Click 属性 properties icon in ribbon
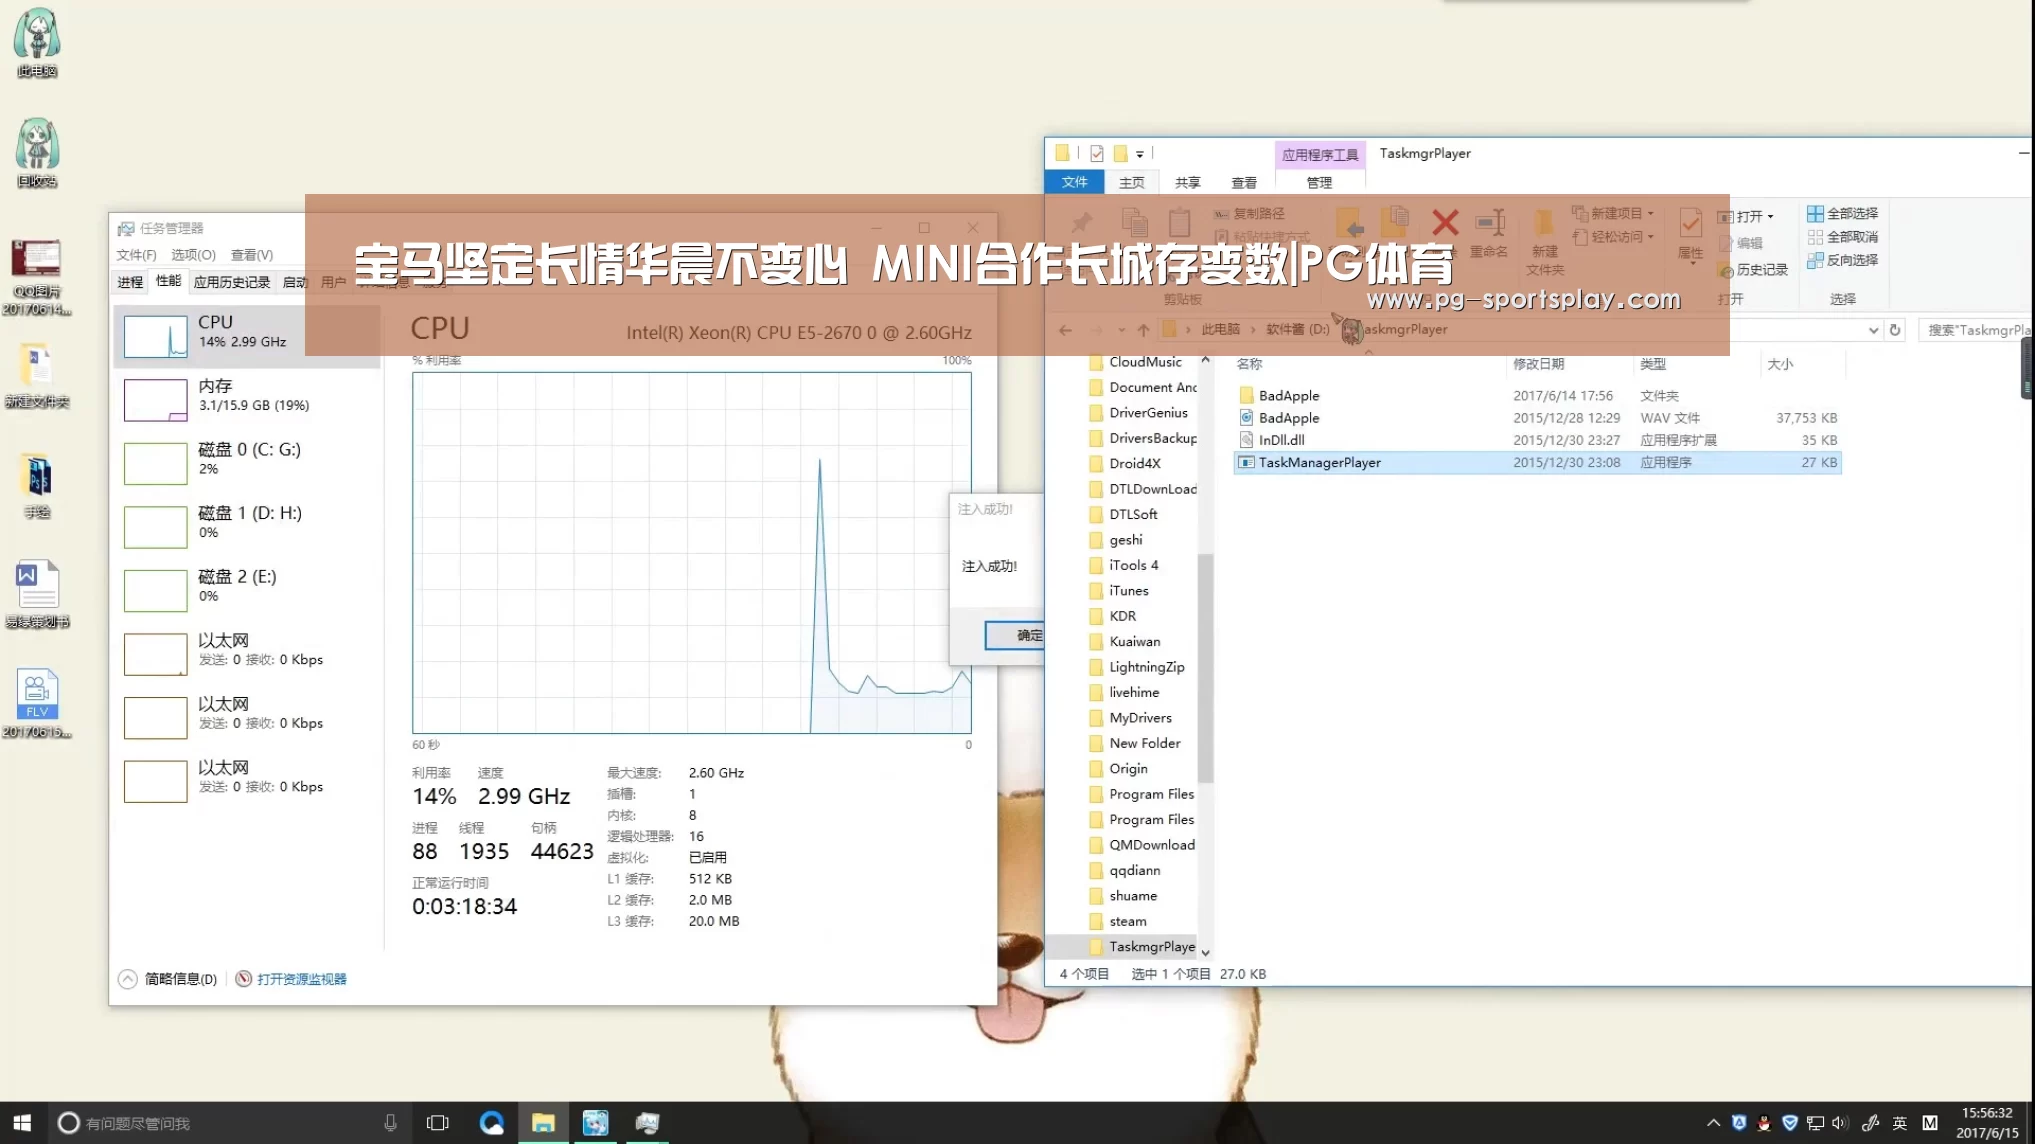Viewport: 2035px width, 1144px height. click(x=1690, y=234)
